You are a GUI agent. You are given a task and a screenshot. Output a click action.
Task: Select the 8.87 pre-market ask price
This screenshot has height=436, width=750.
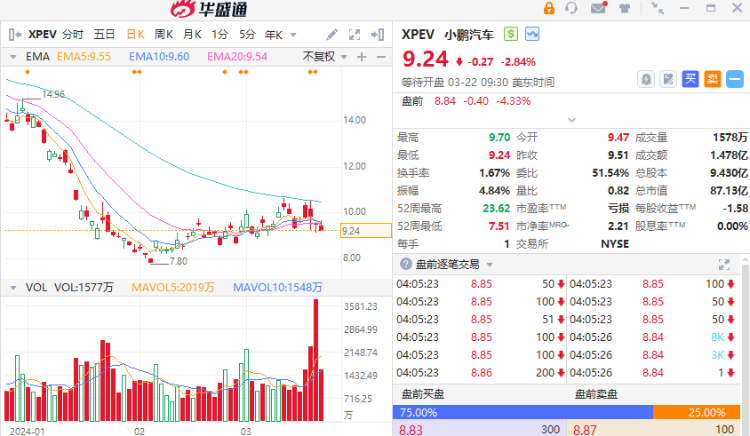[585, 430]
